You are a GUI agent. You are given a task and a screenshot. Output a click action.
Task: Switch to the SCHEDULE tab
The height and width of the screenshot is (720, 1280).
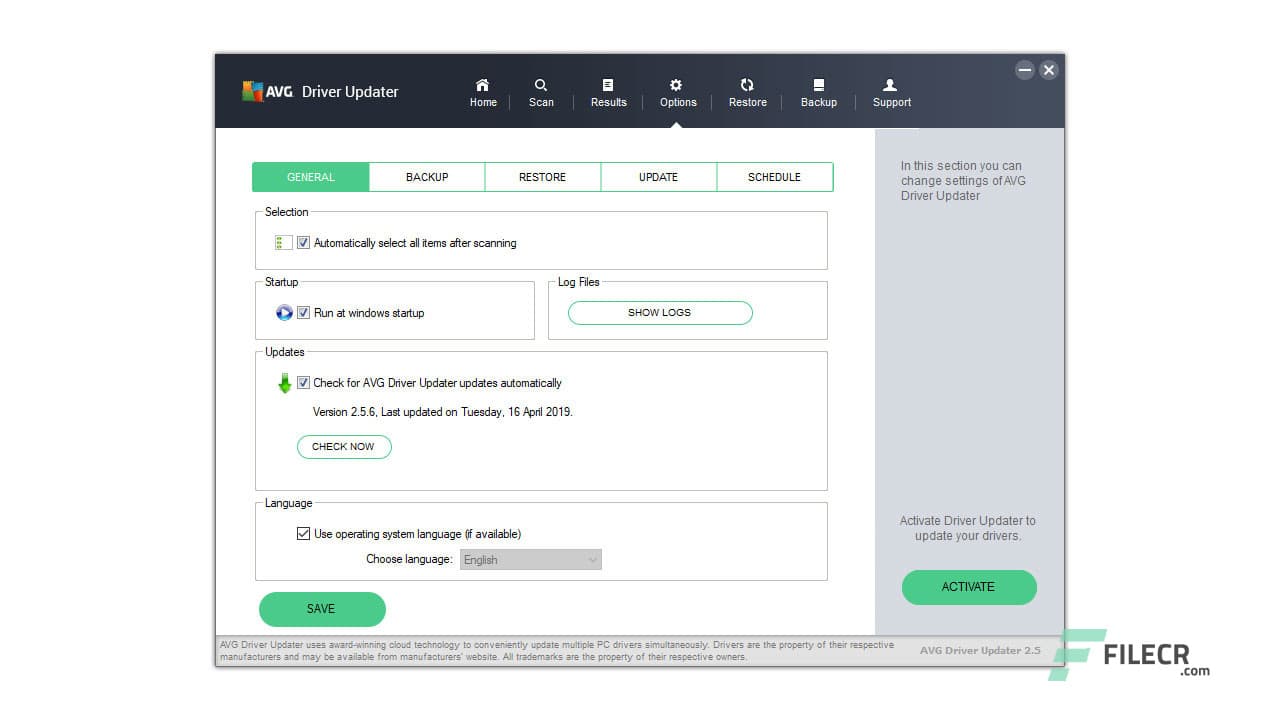[x=775, y=176]
